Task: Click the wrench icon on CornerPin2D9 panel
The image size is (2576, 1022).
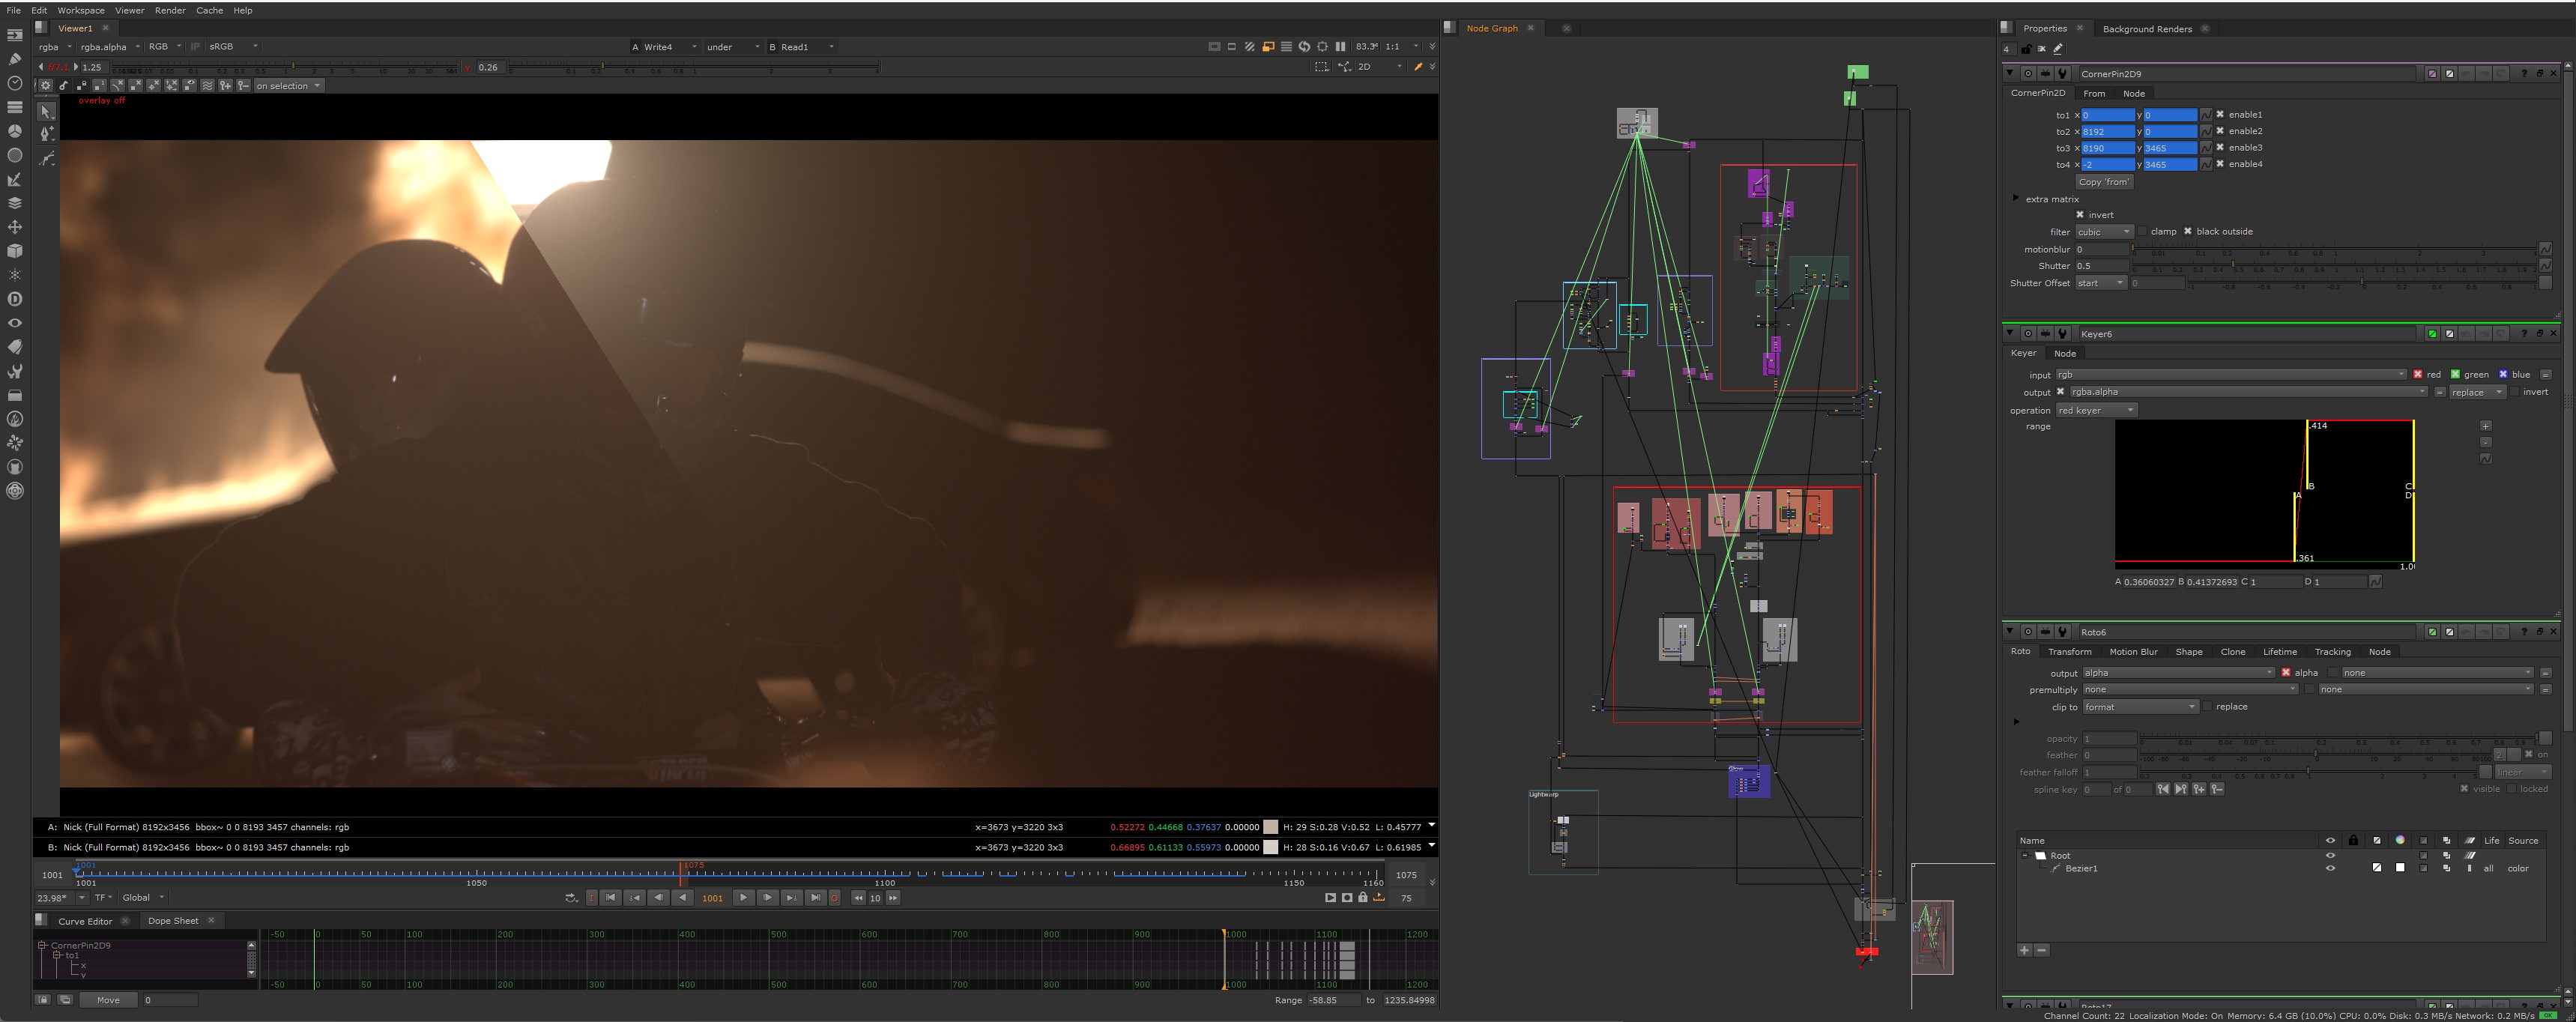Action: click(2062, 73)
